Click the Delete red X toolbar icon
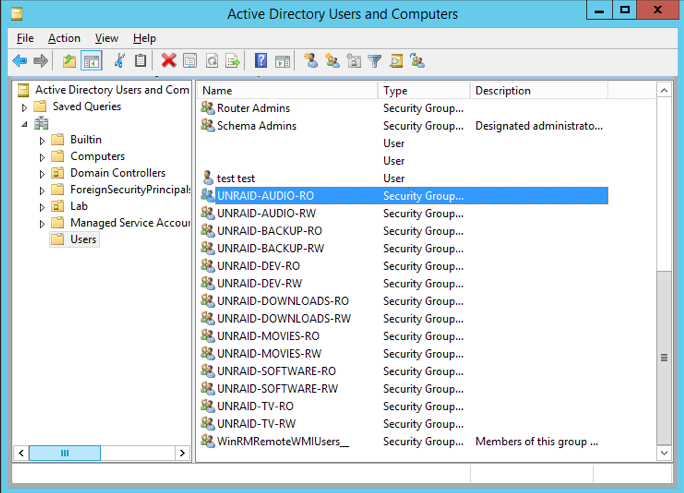Screen dimensions: 684x493 pyautogui.click(x=168, y=61)
